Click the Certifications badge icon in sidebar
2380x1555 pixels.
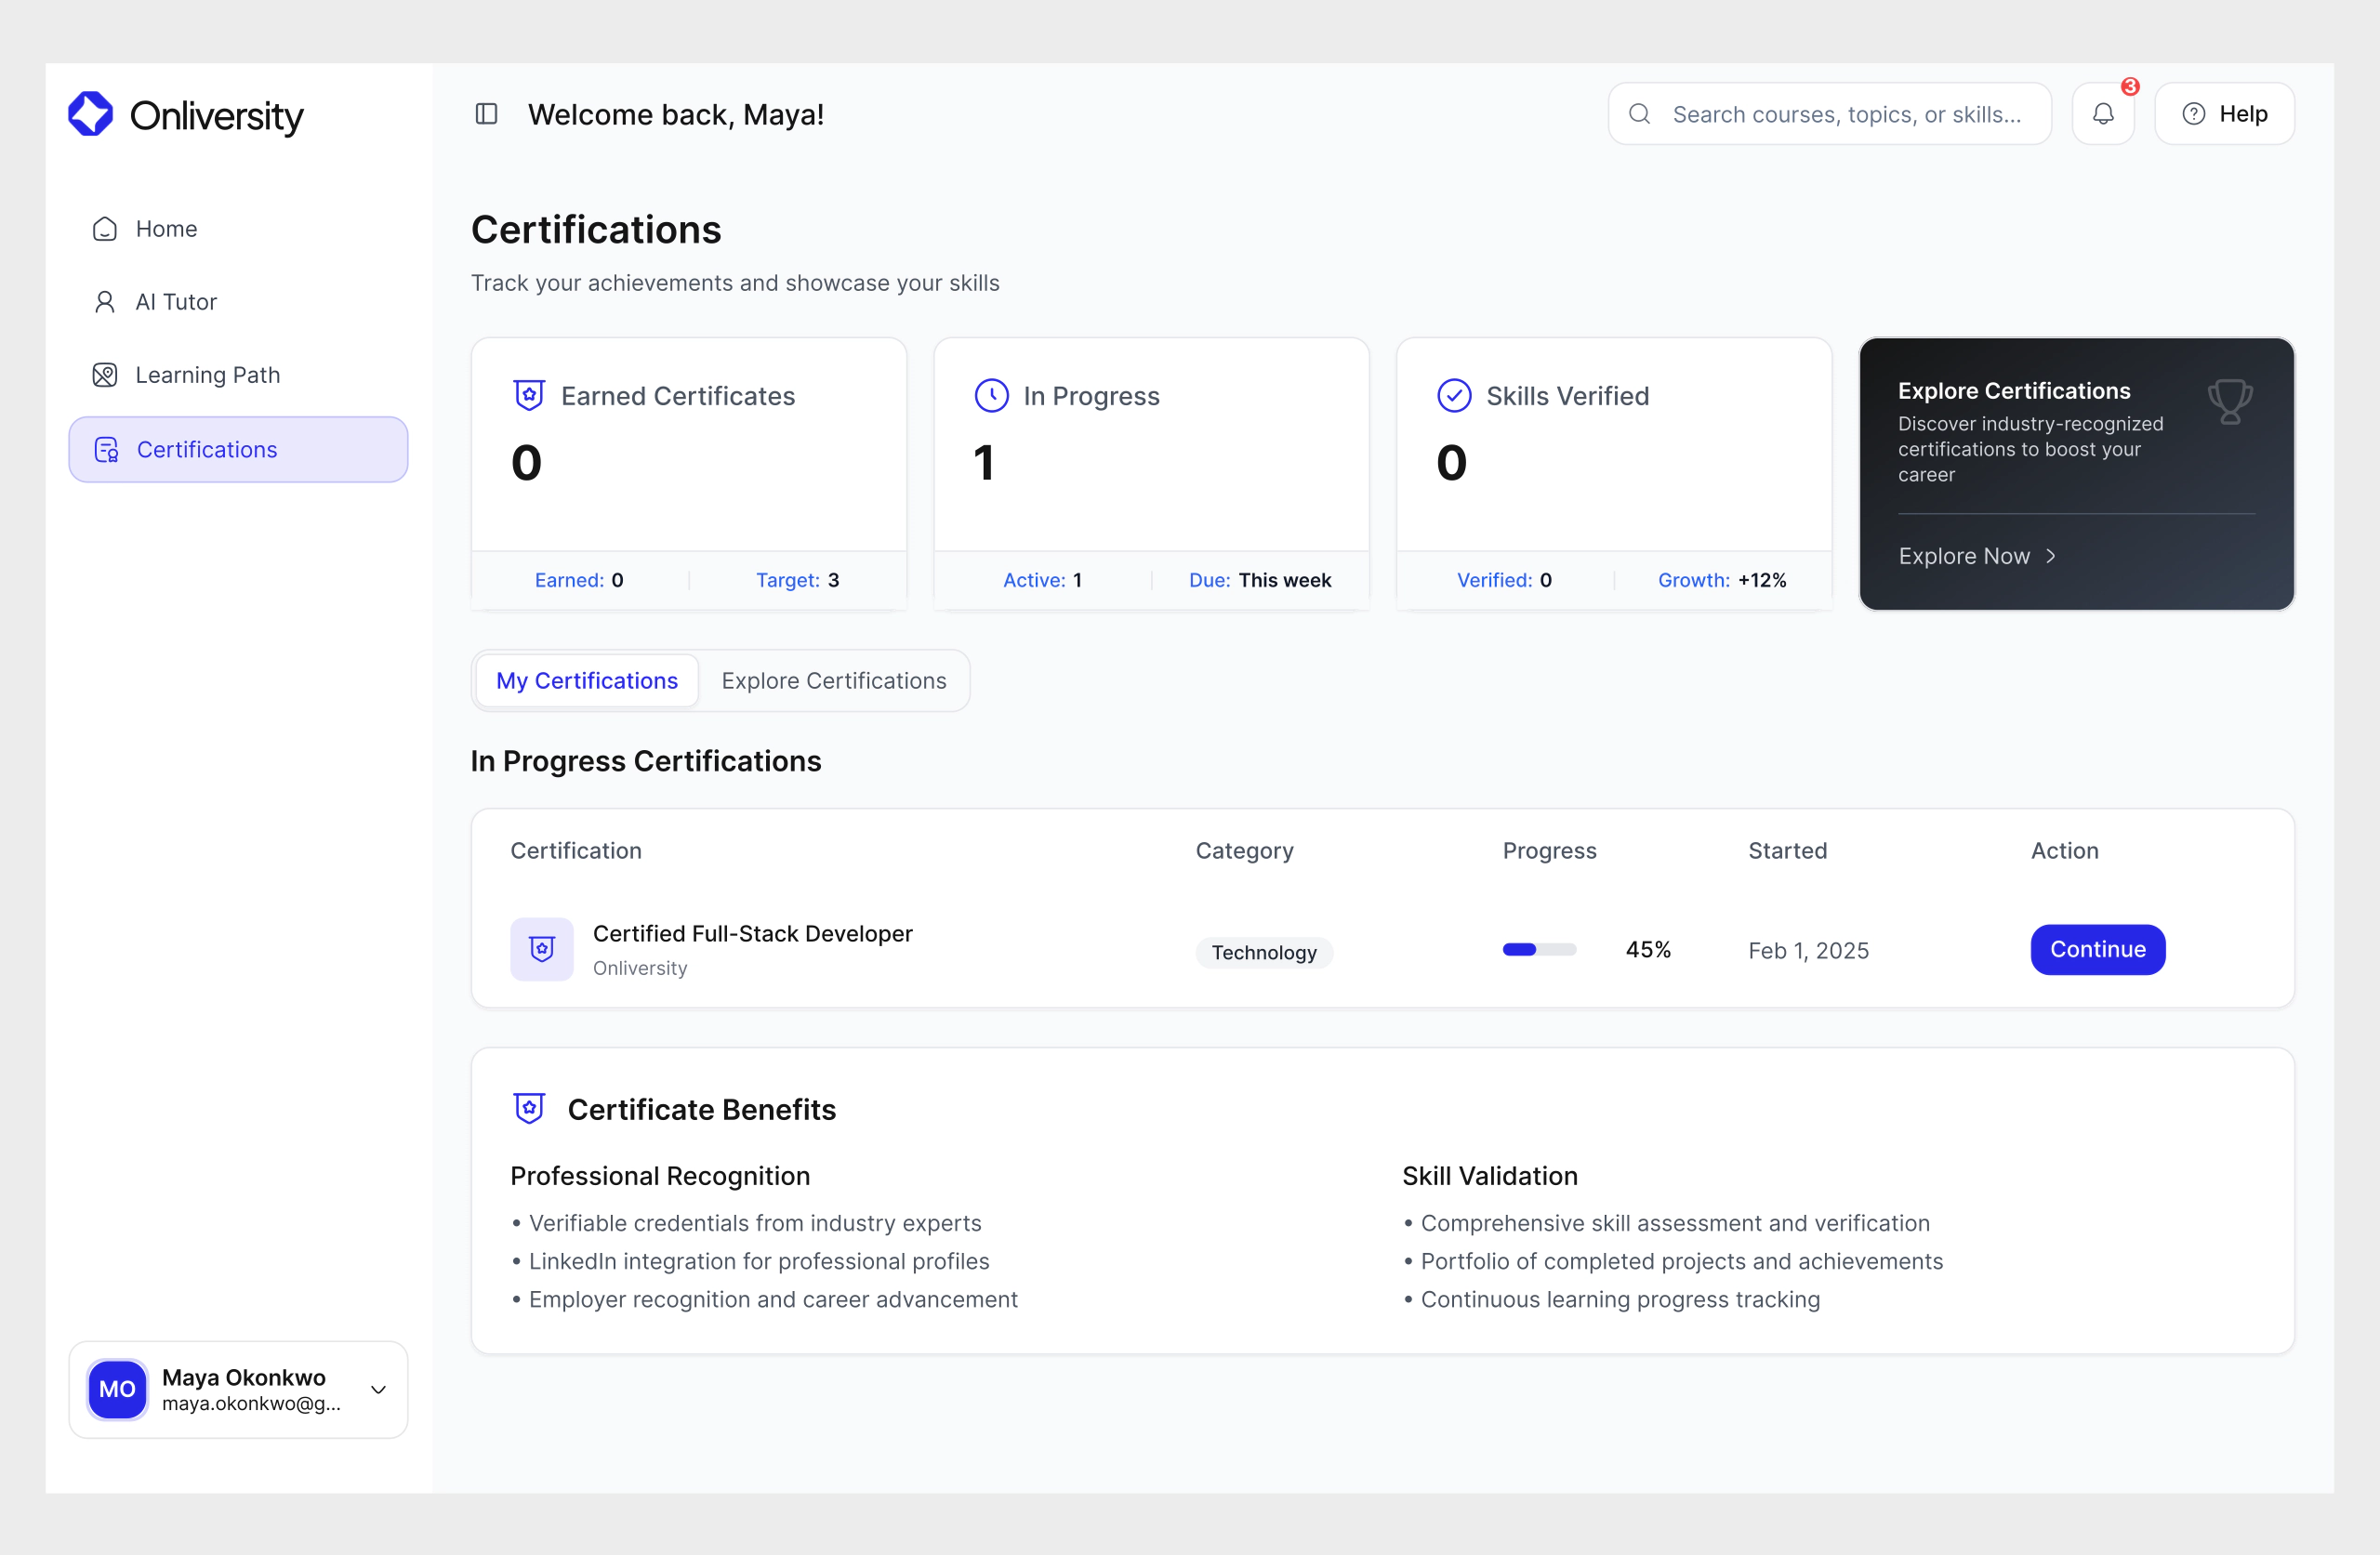pyautogui.click(x=105, y=449)
